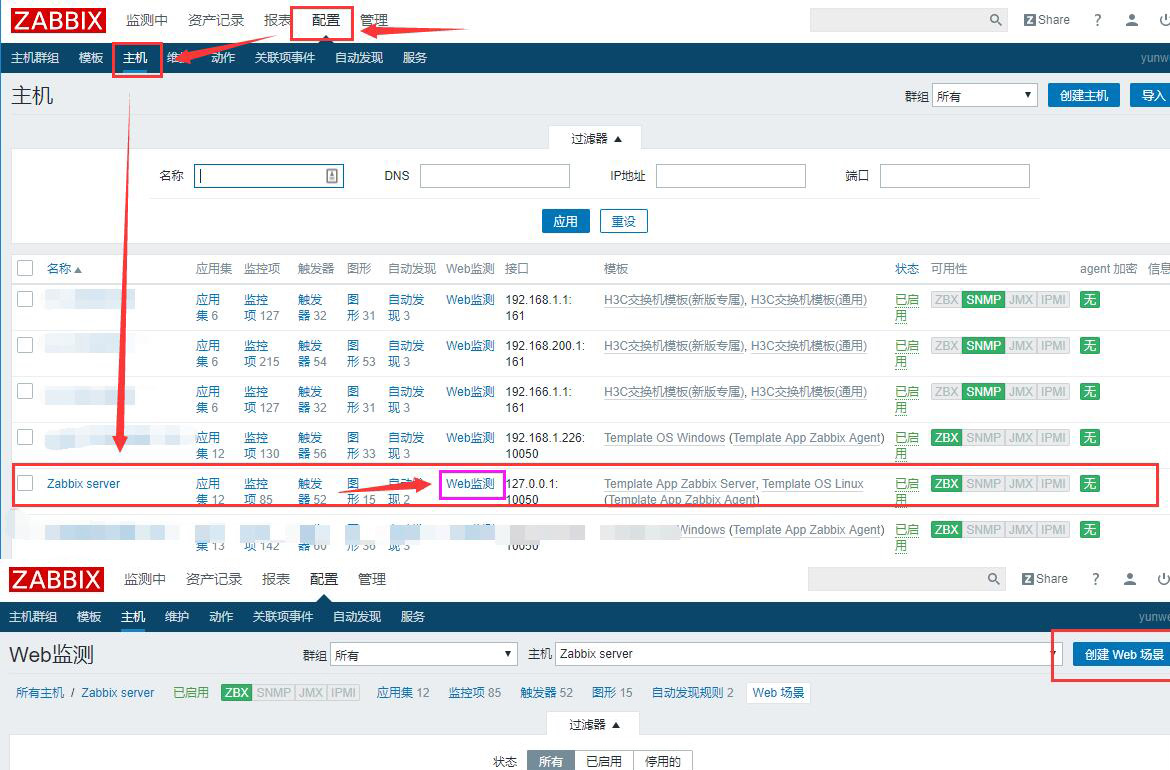Tick the checkbox for the 192.168.1.1 host row
1170x770 pixels.
[x=25, y=299]
